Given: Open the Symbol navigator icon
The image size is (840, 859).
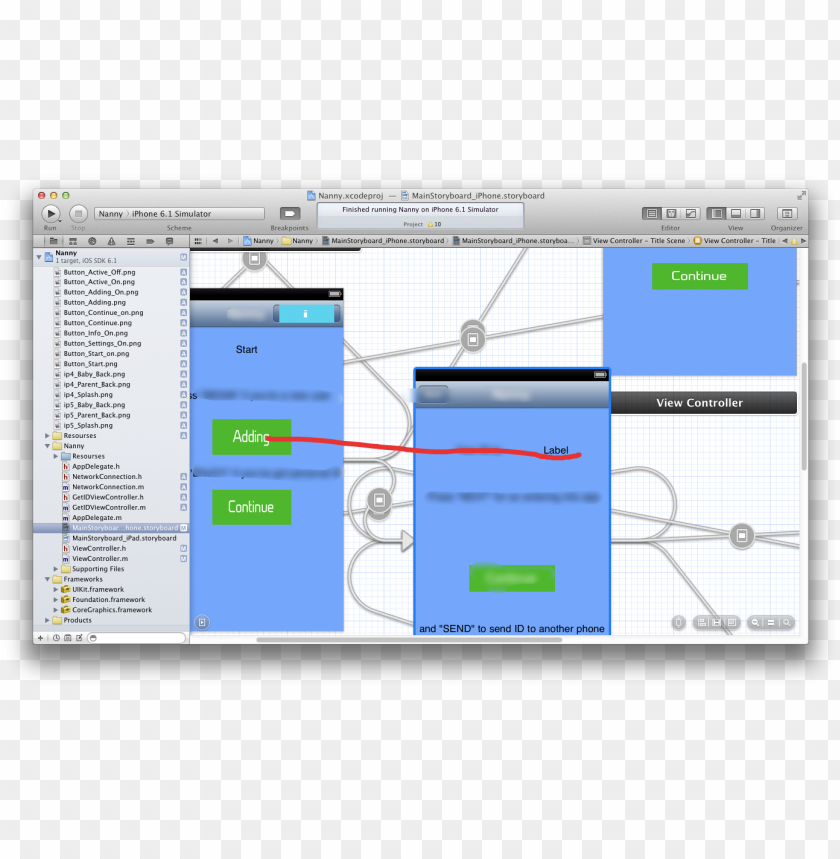Looking at the screenshot, I should (x=74, y=241).
